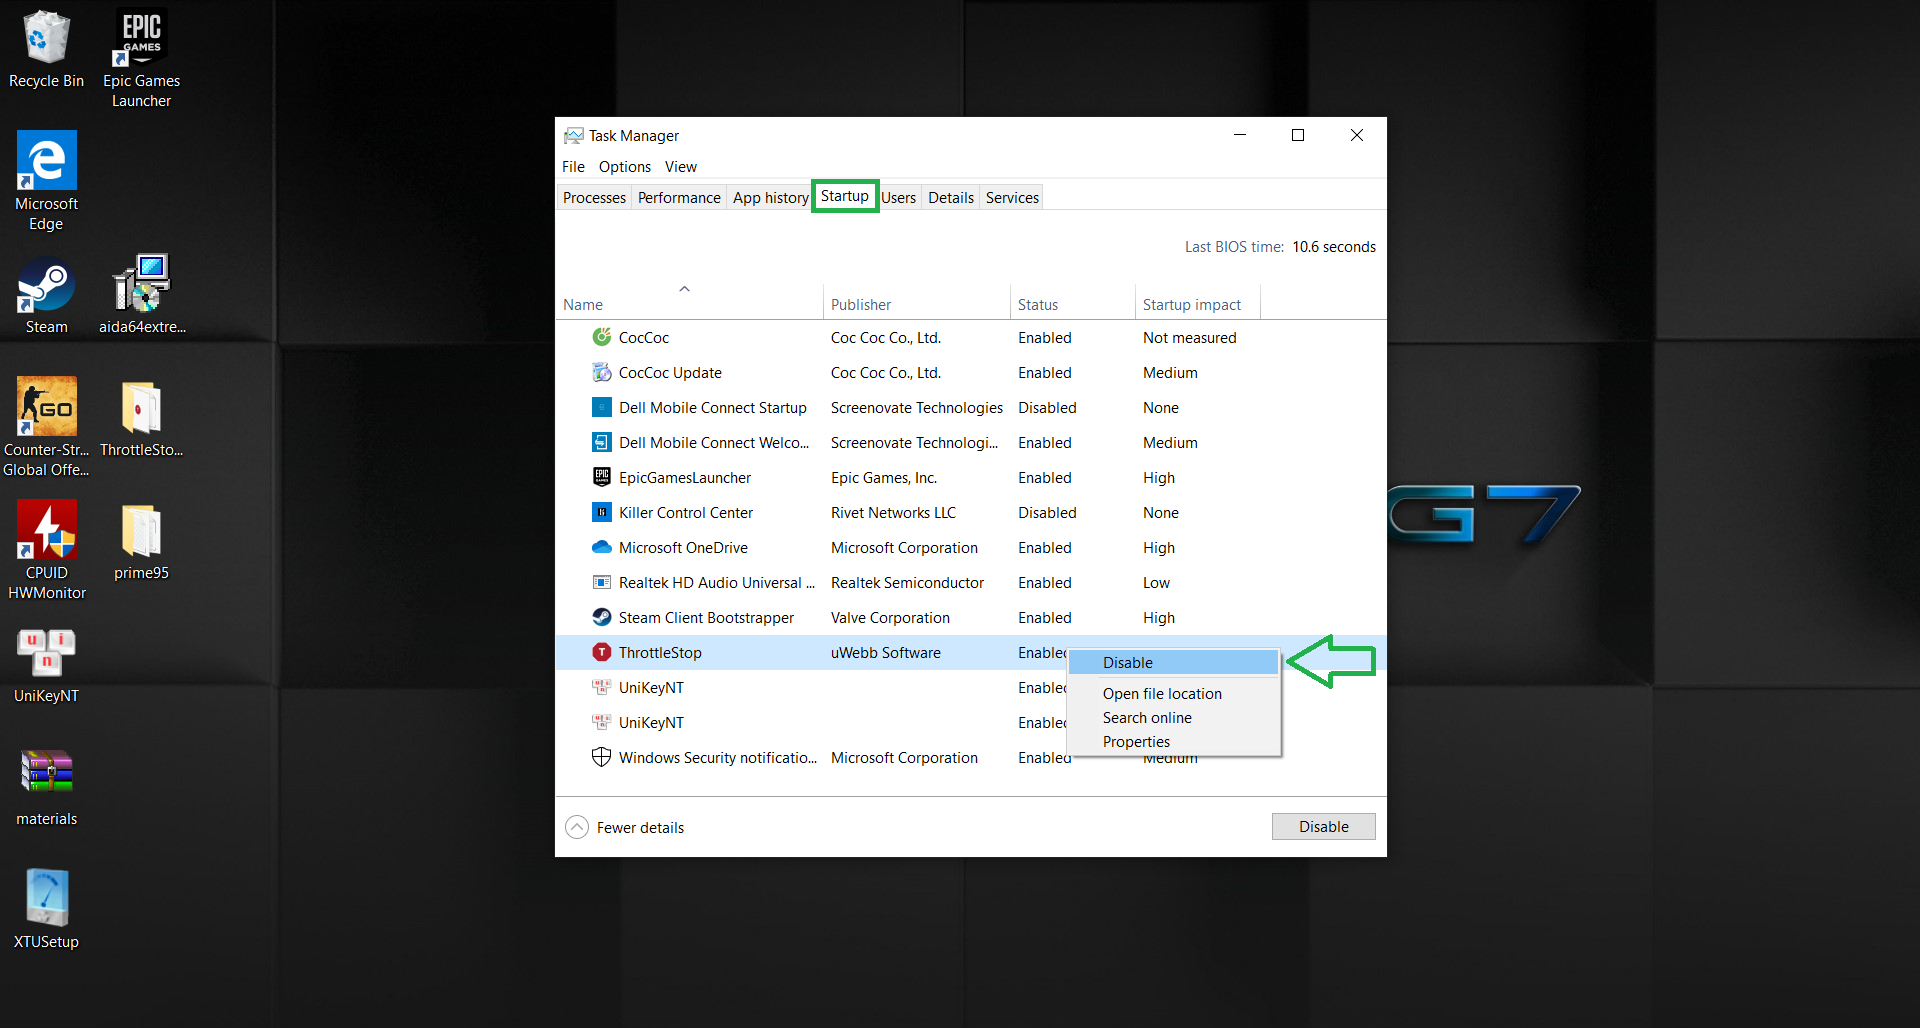Switch to the Users tab
The image size is (1920, 1028).
pos(898,198)
